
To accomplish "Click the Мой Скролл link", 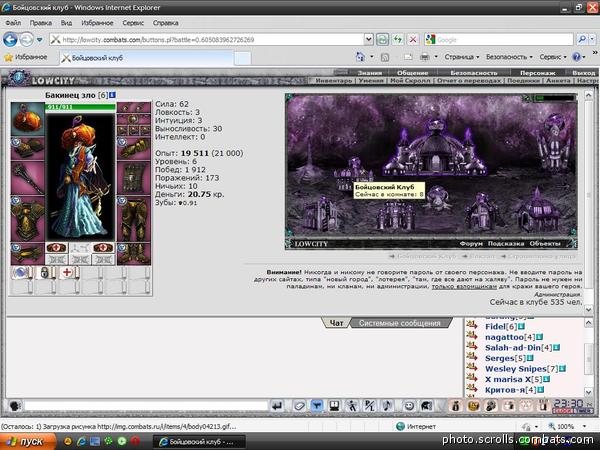I will coord(410,81).
